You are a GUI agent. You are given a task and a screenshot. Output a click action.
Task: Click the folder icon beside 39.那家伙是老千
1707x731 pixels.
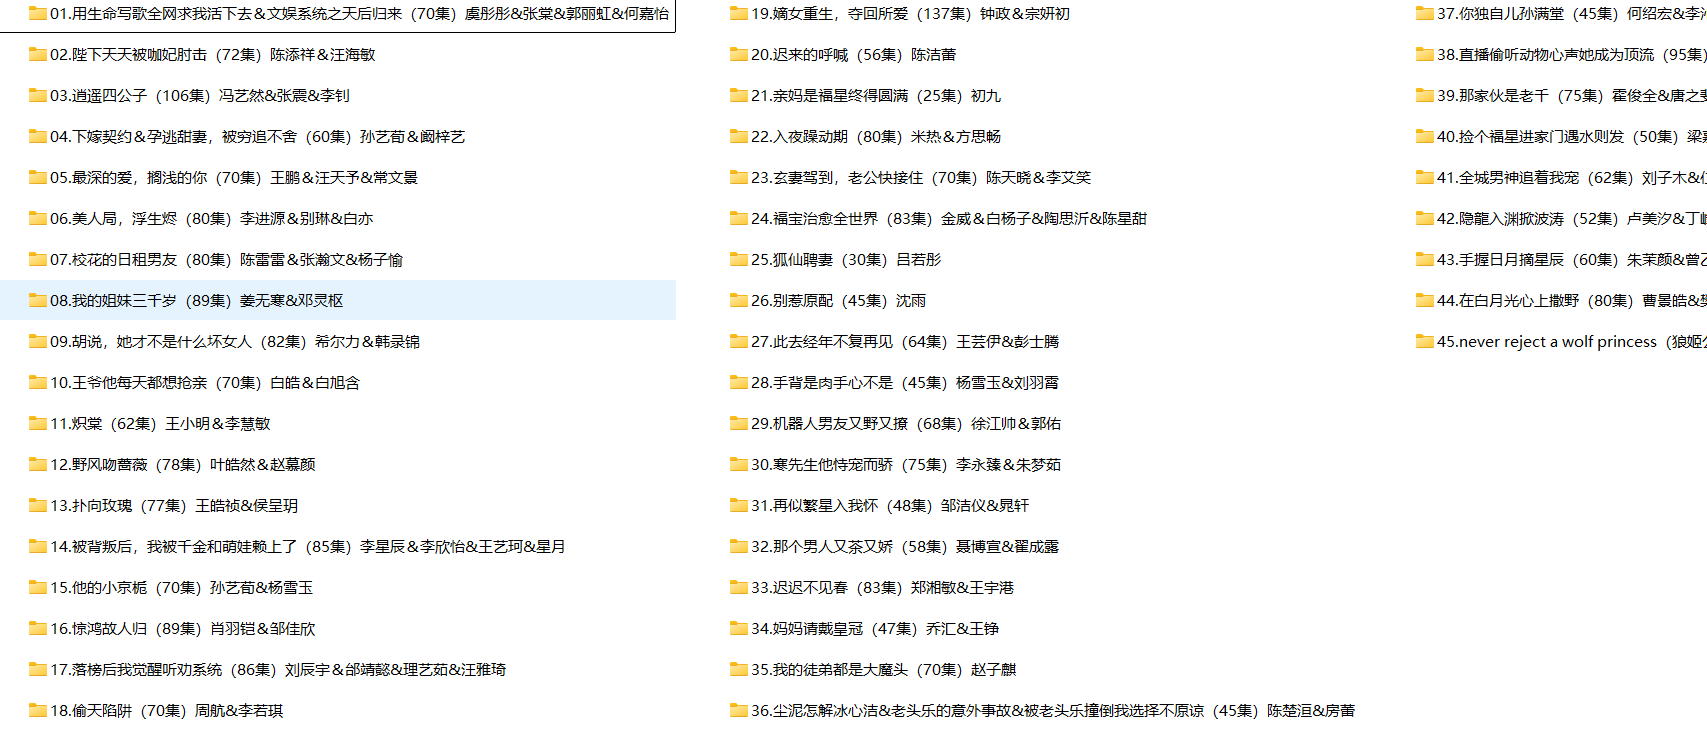(1425, 95)
